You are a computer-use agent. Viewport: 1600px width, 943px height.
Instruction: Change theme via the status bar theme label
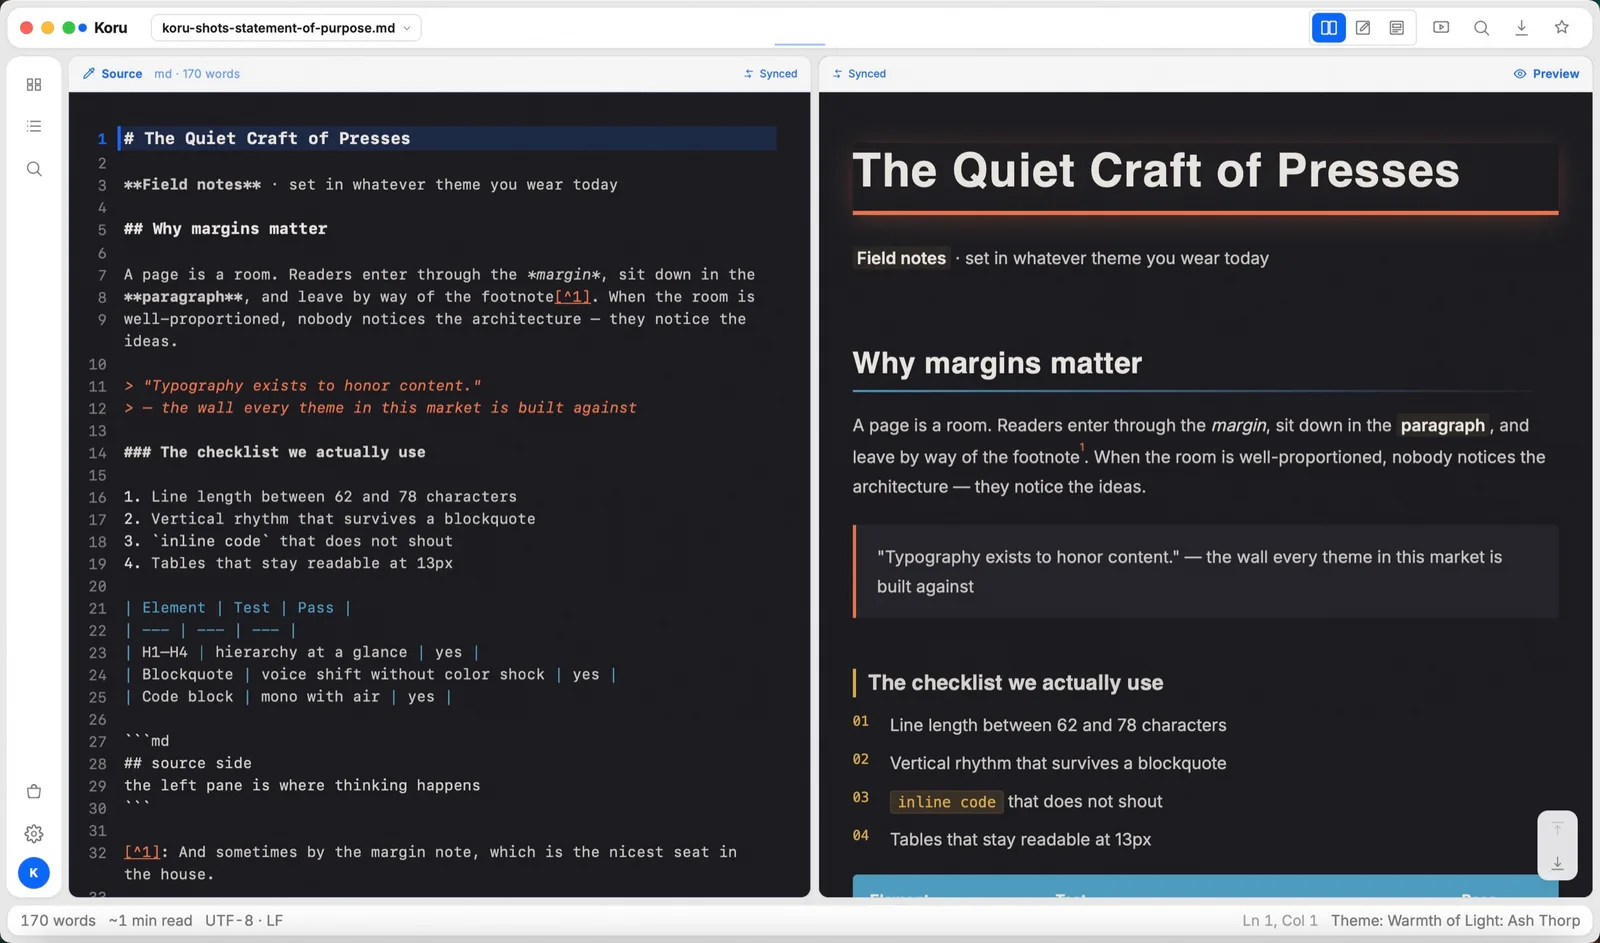point(1455,920)
